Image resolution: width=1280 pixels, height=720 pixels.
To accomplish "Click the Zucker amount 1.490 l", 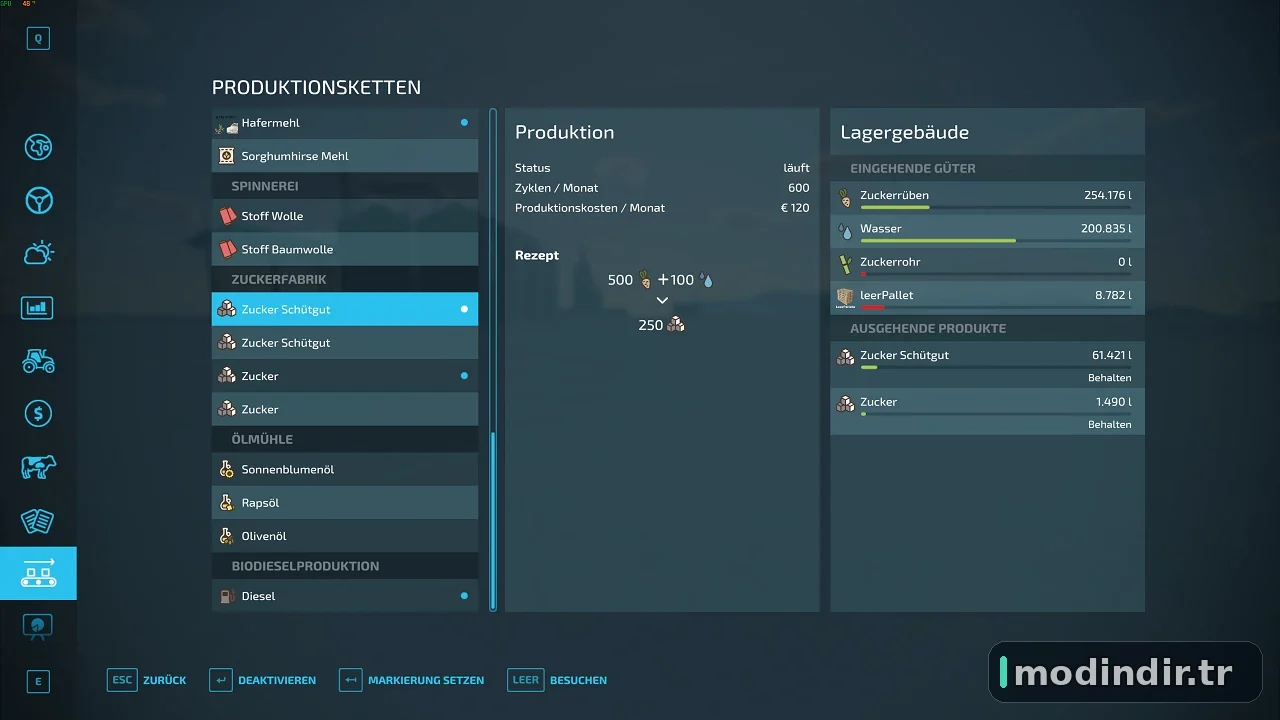I will (1114, 402).
